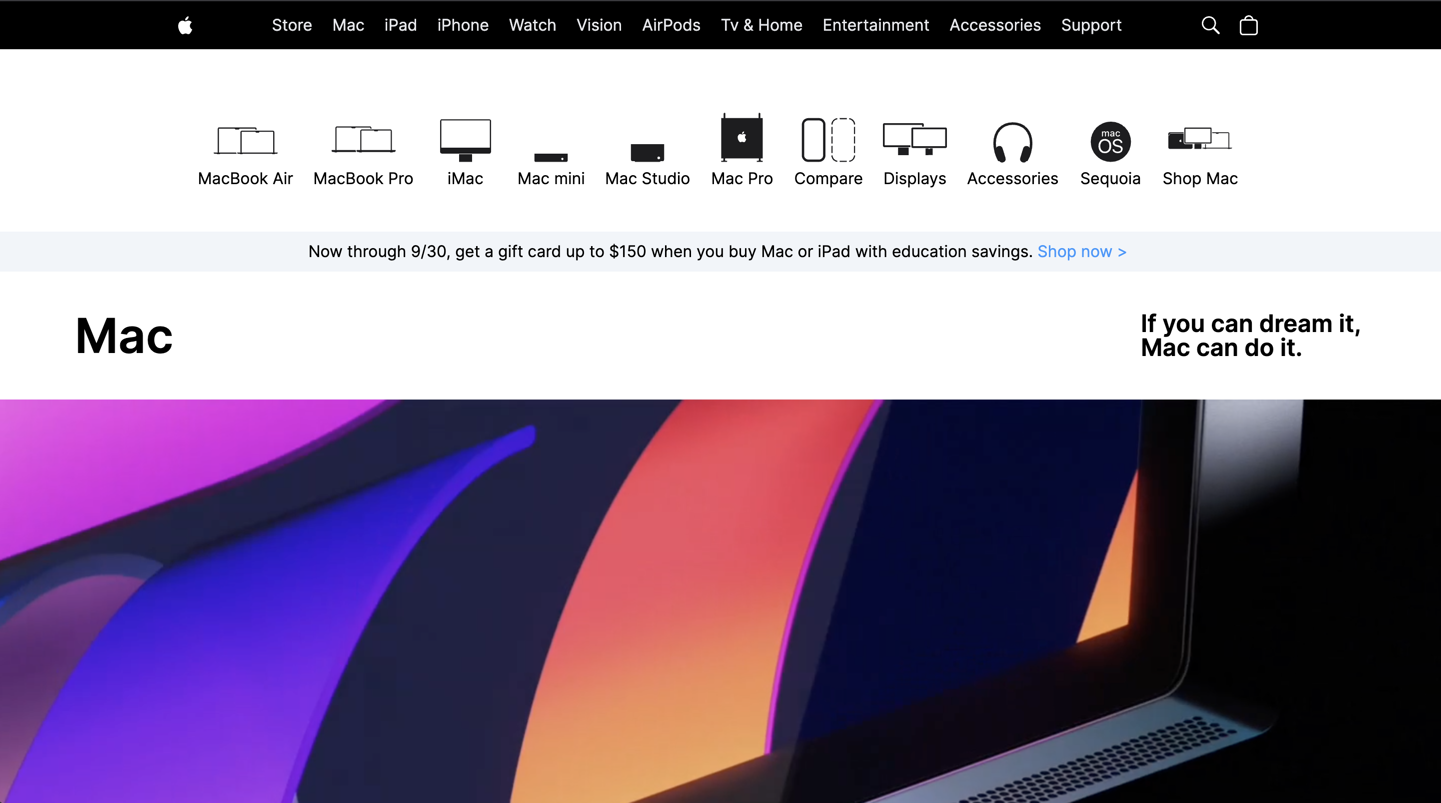Image resolution: width=1441 pixels, height=803 pixels.
Task: Open the search magnifier icon
Action: 1210,25
